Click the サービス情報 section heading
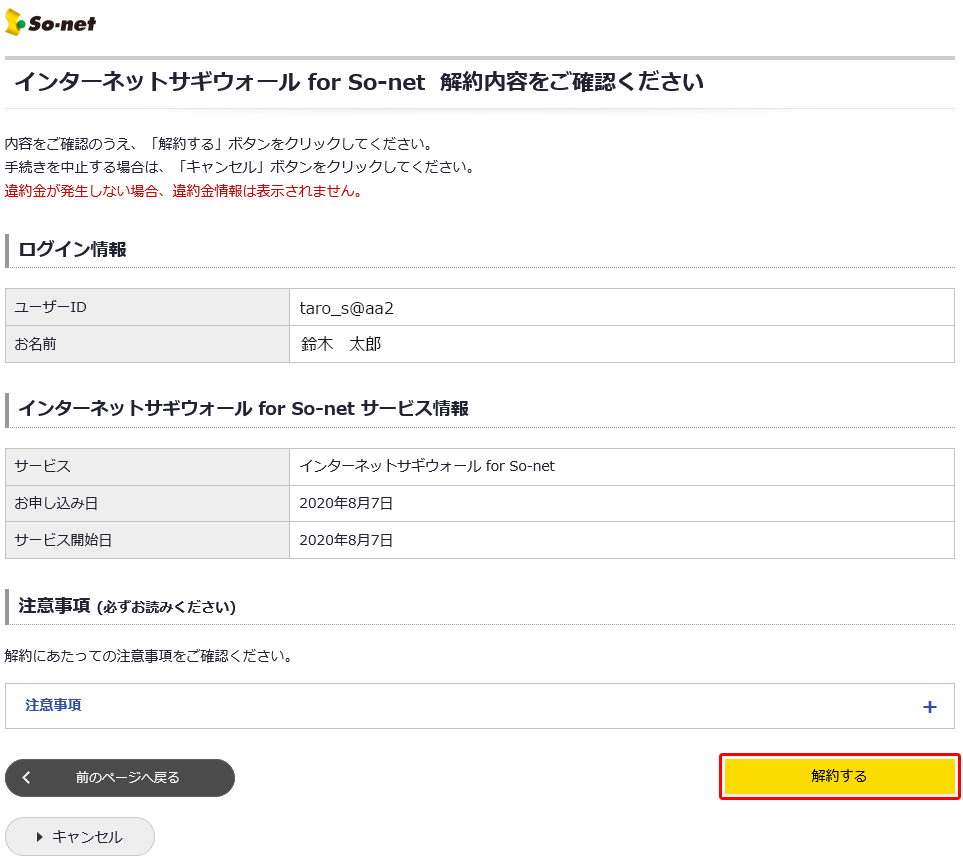 (x=243, y=409)
